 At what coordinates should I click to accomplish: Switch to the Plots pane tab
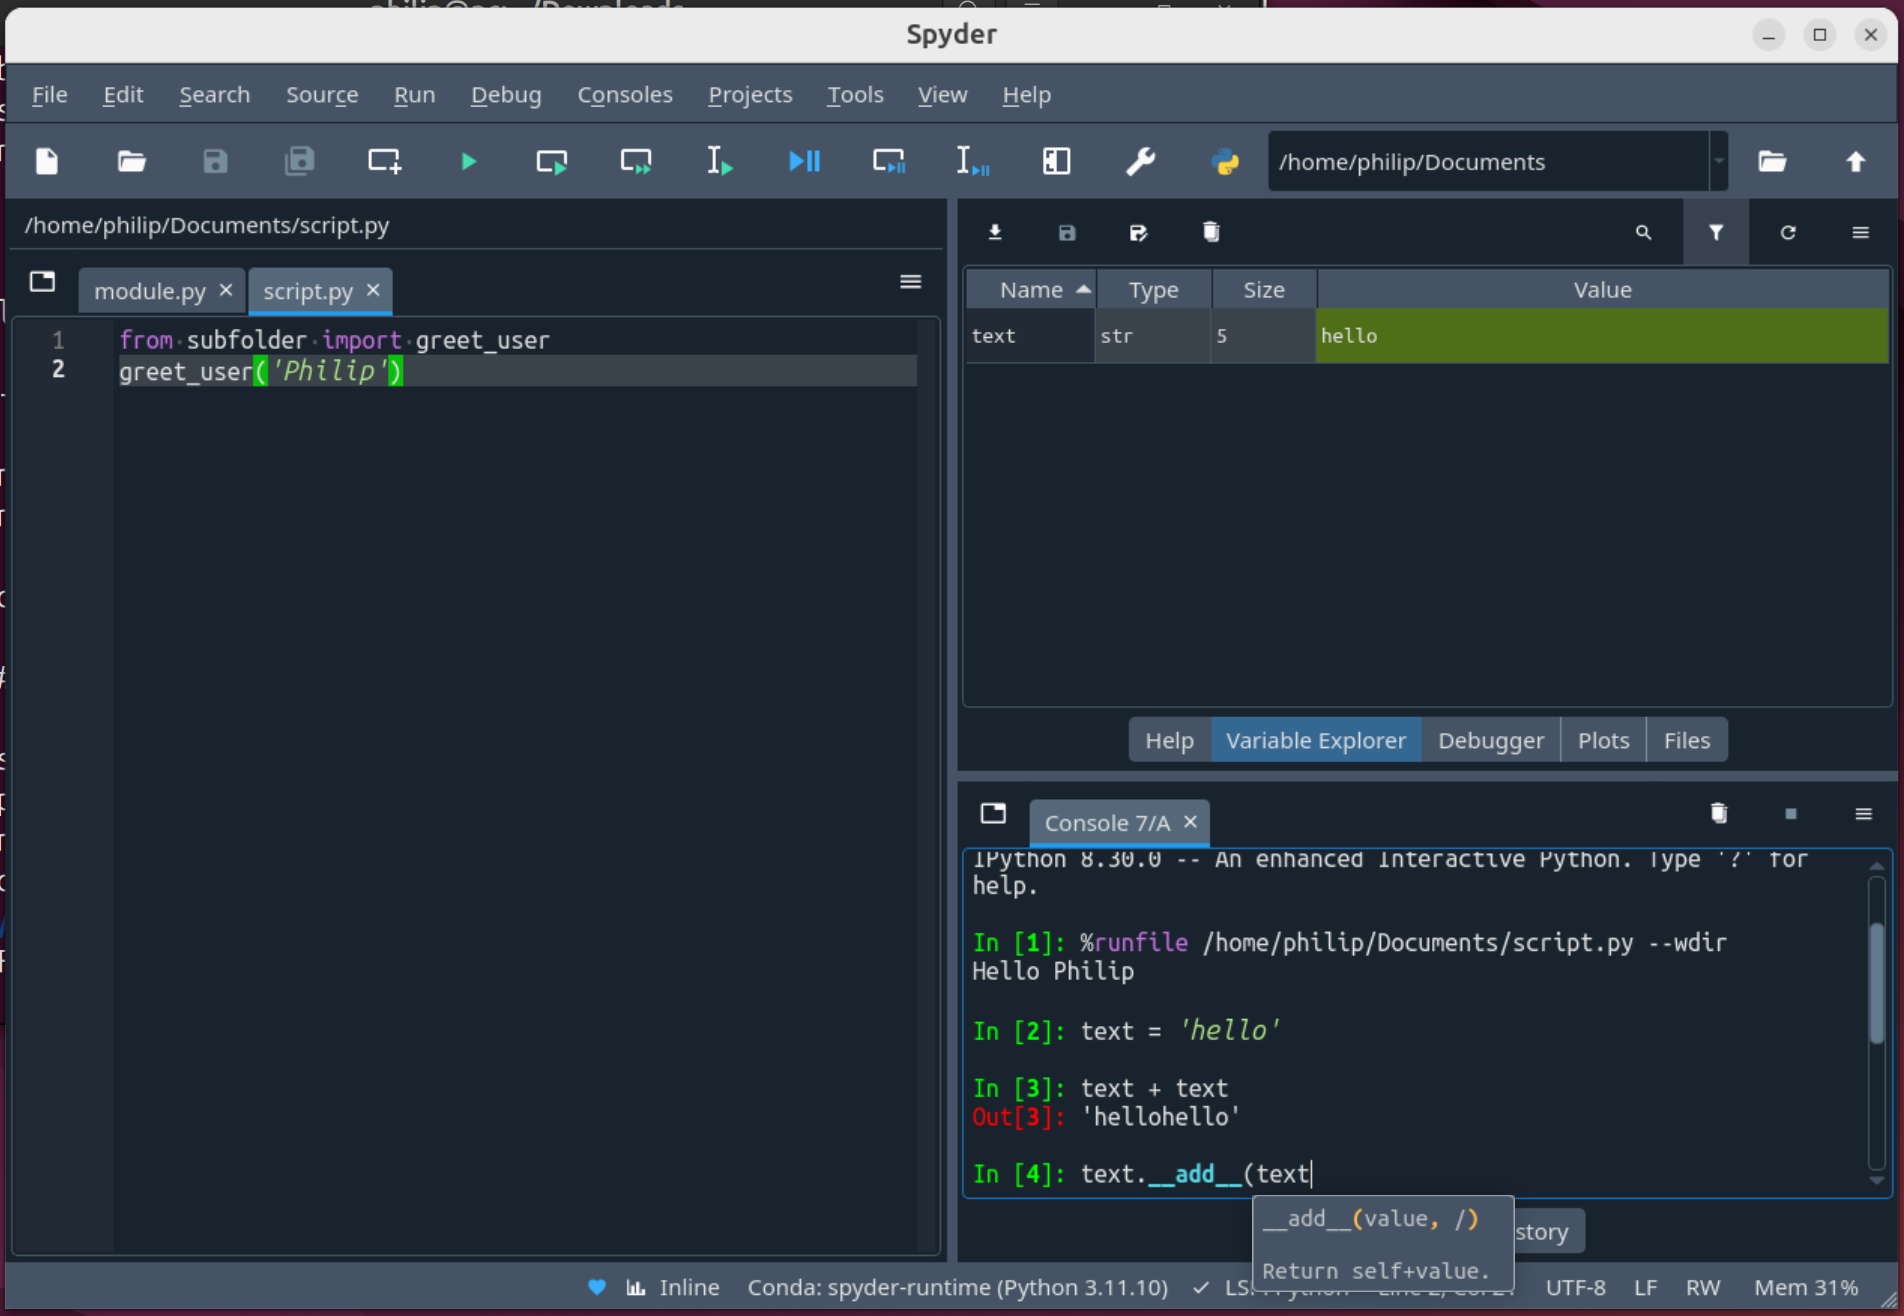(1603, 740)
